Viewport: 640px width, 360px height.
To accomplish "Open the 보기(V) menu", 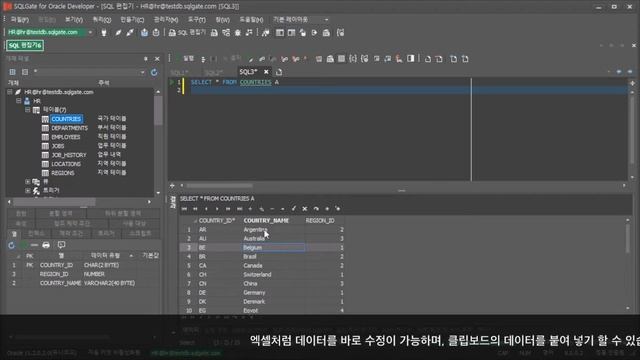I will [x=73, y=20].
